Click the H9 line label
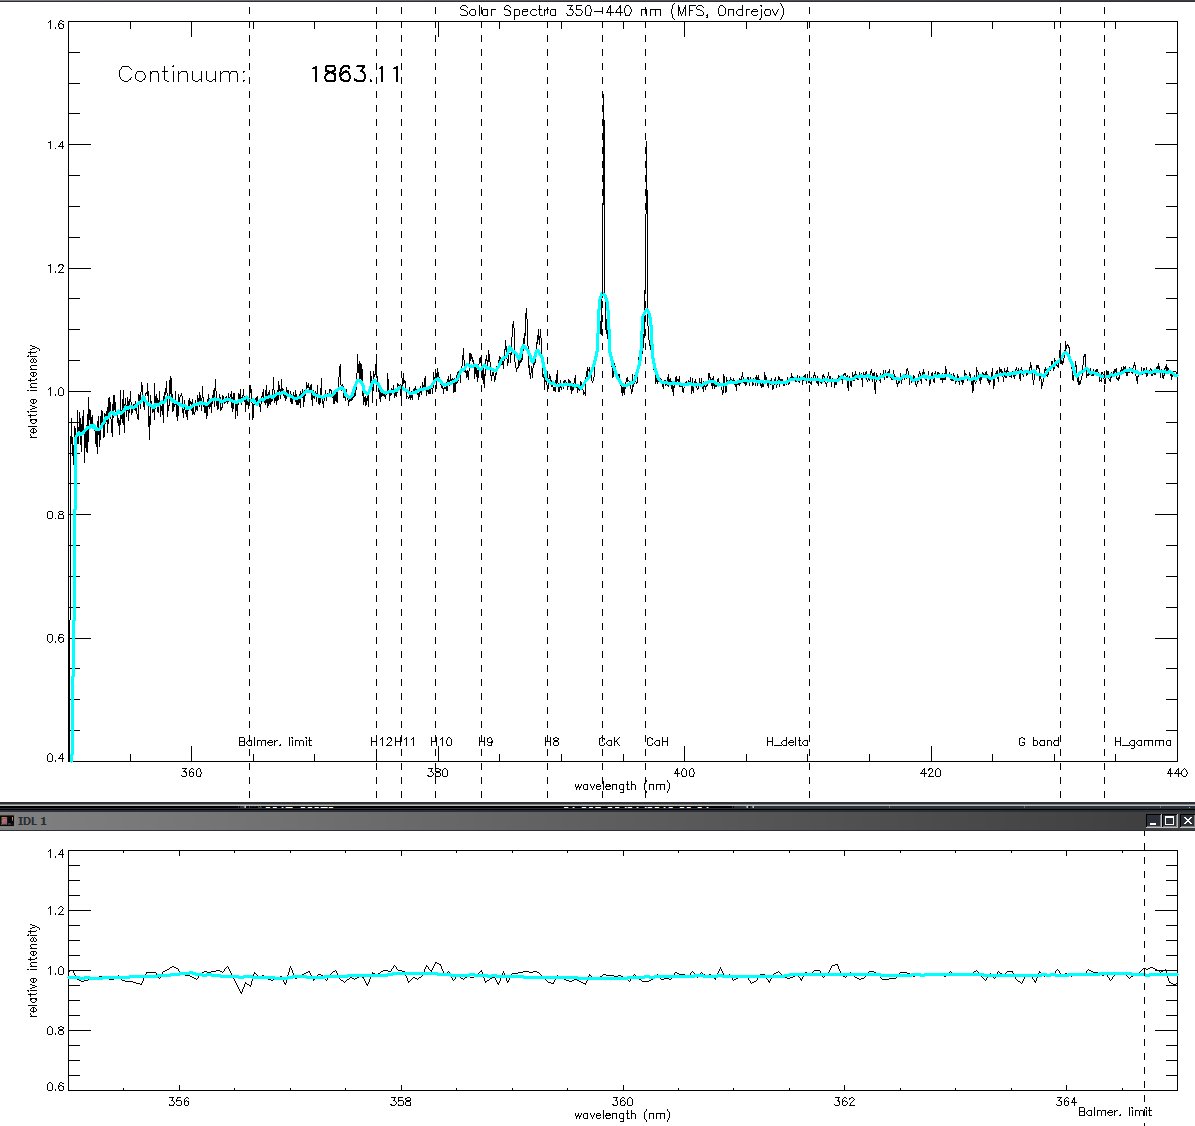 point(486,742)
